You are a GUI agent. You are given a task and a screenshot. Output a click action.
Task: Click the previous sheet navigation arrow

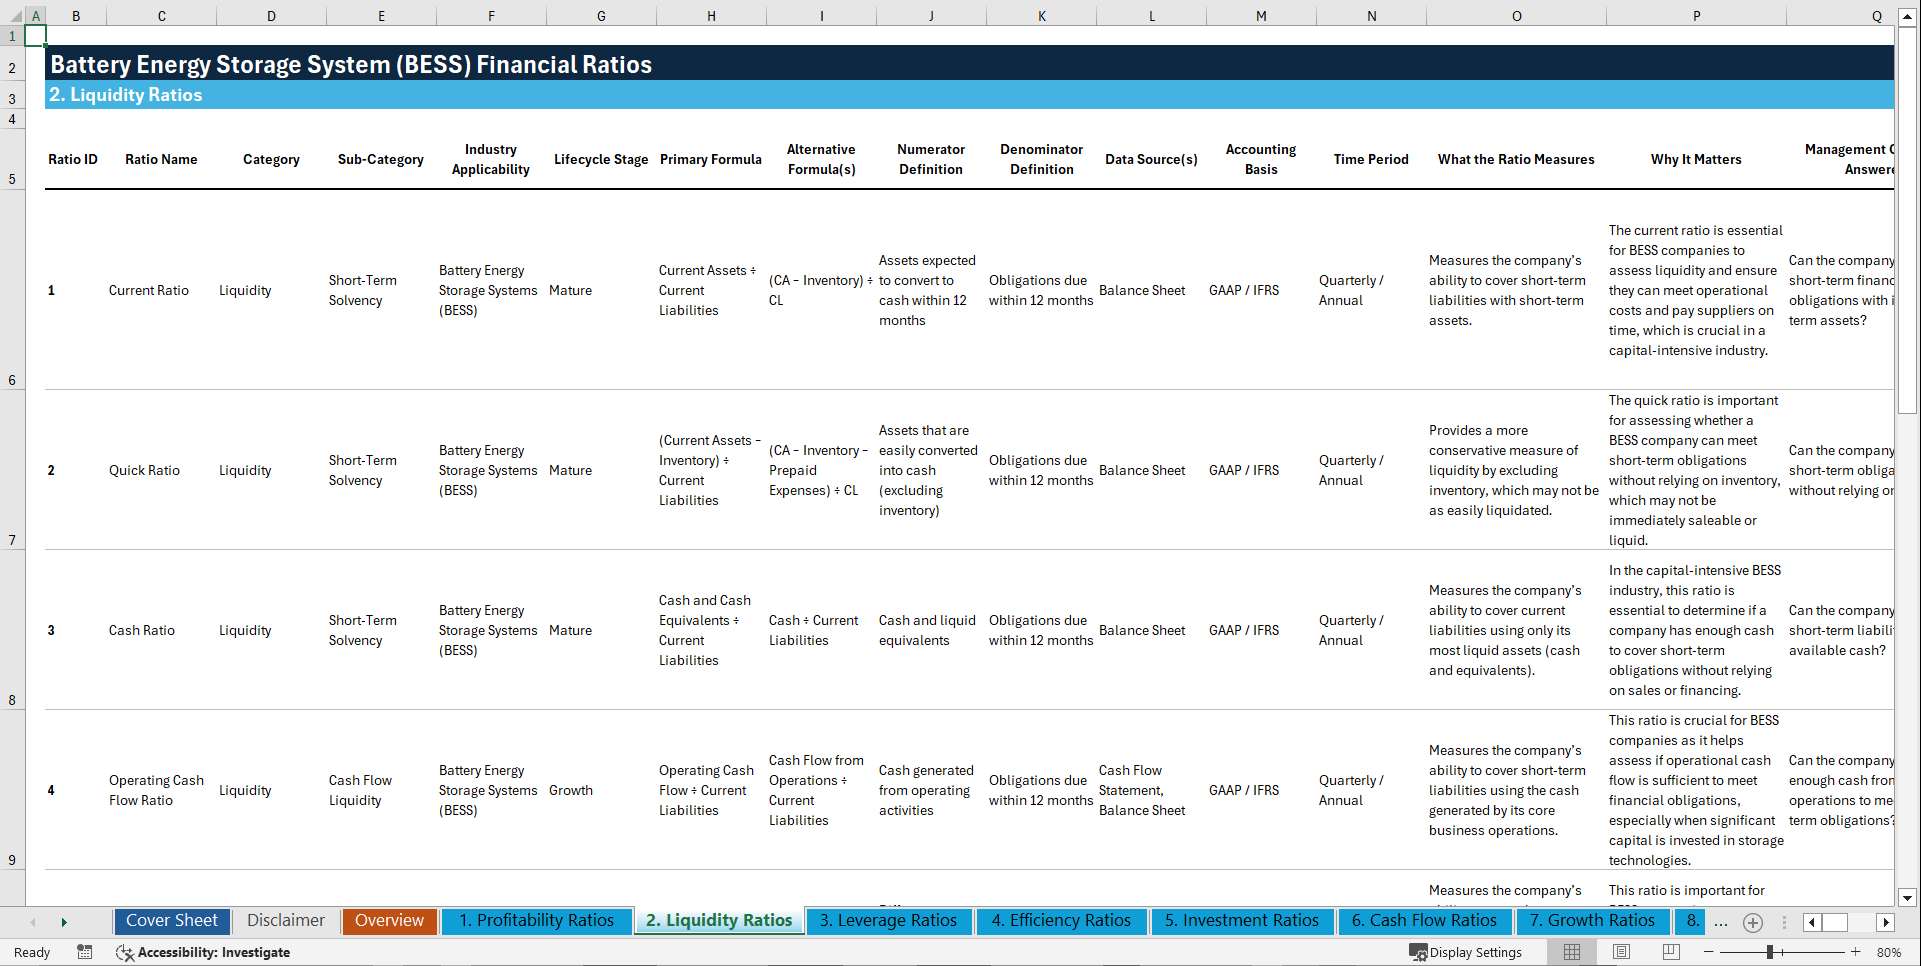[33, 922]
